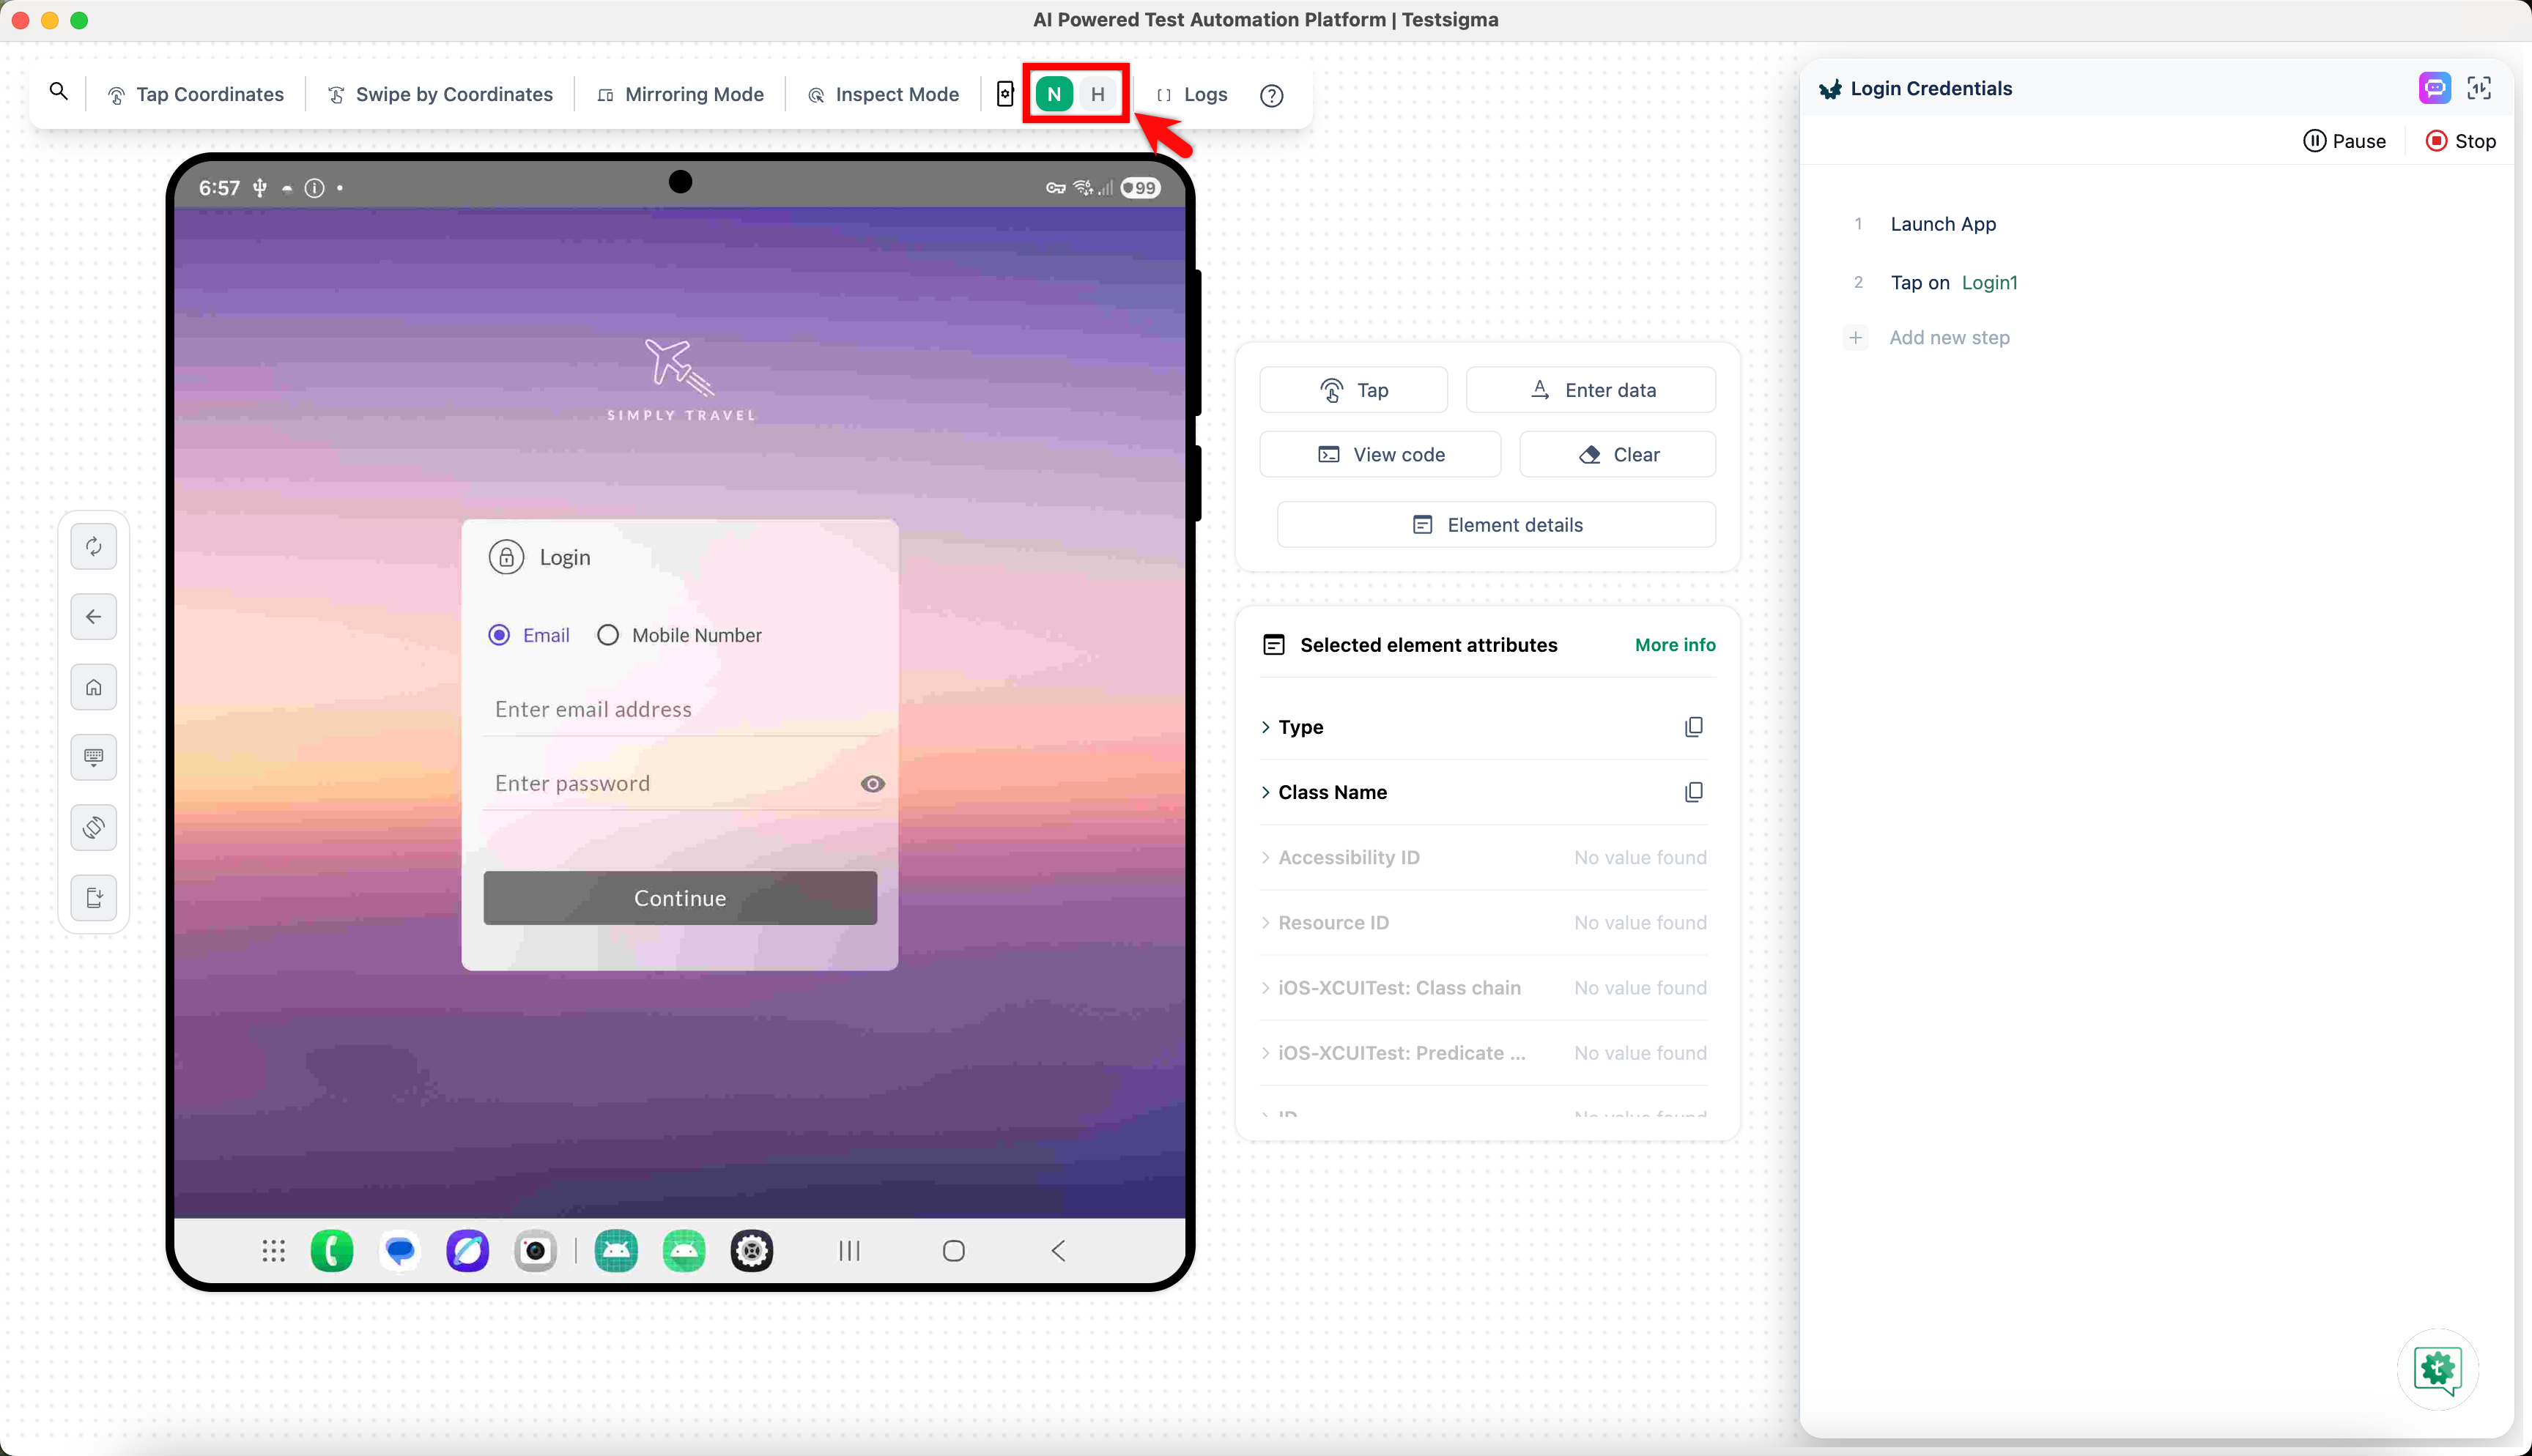Click the Element details button
This screenshot has height=1456, width=2532.
point(1496,525)
